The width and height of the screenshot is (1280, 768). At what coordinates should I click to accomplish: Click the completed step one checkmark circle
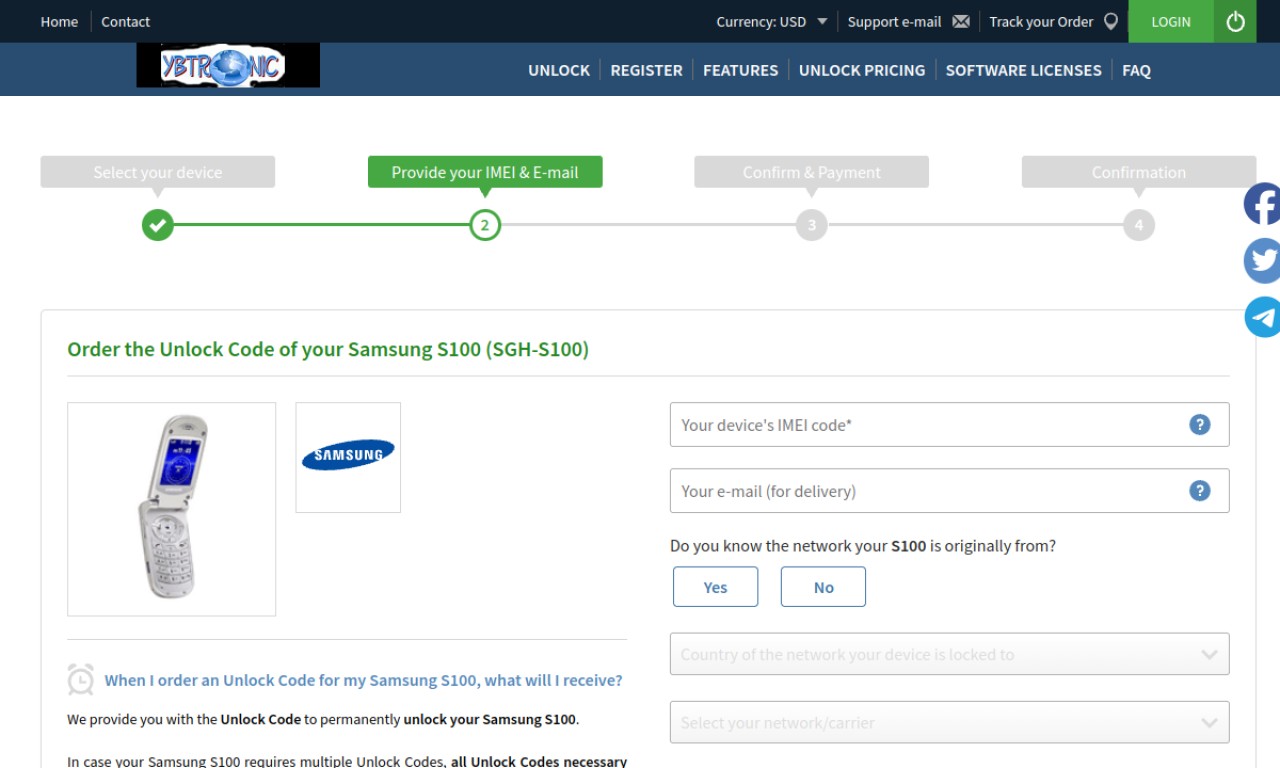[157, 225]
